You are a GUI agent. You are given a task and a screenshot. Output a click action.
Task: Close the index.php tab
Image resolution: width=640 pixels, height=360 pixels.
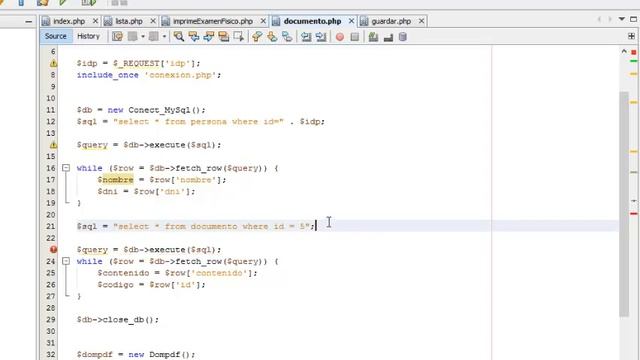[95, 21]
